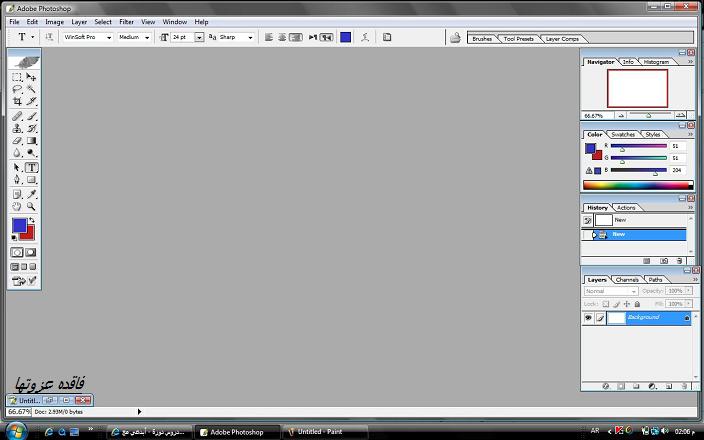Click the text color swatch in options bar
The image size is (704, 440).
click(x=345, y=37)
